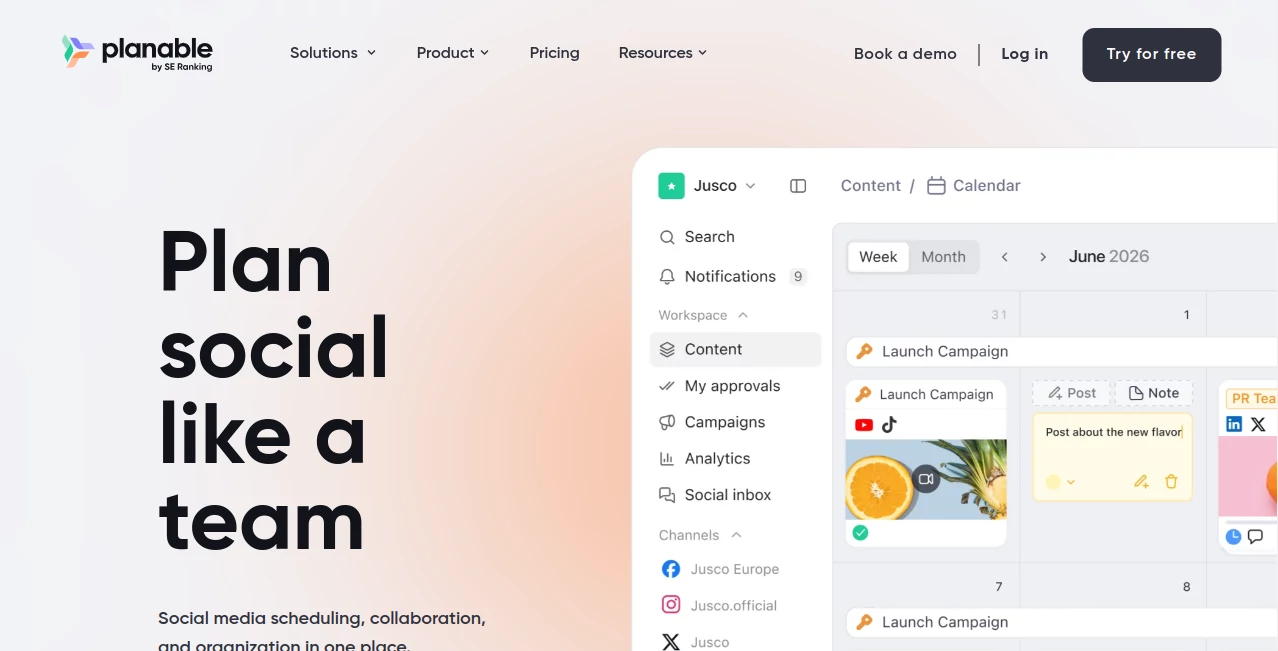Click the LinkedIn icon on PR card

point(1234,425)
